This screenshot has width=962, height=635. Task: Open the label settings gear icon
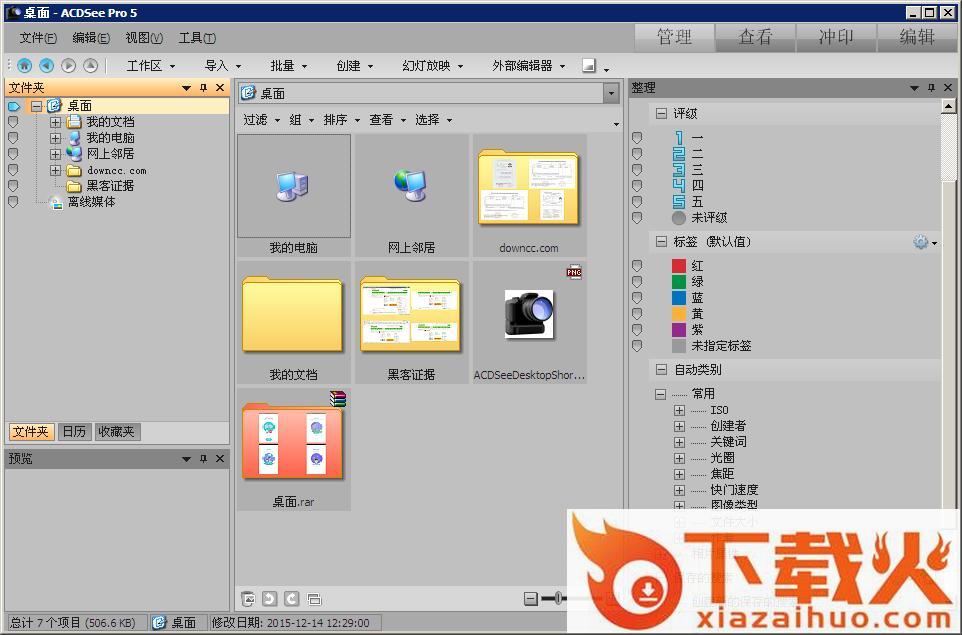tap(920, 242)
